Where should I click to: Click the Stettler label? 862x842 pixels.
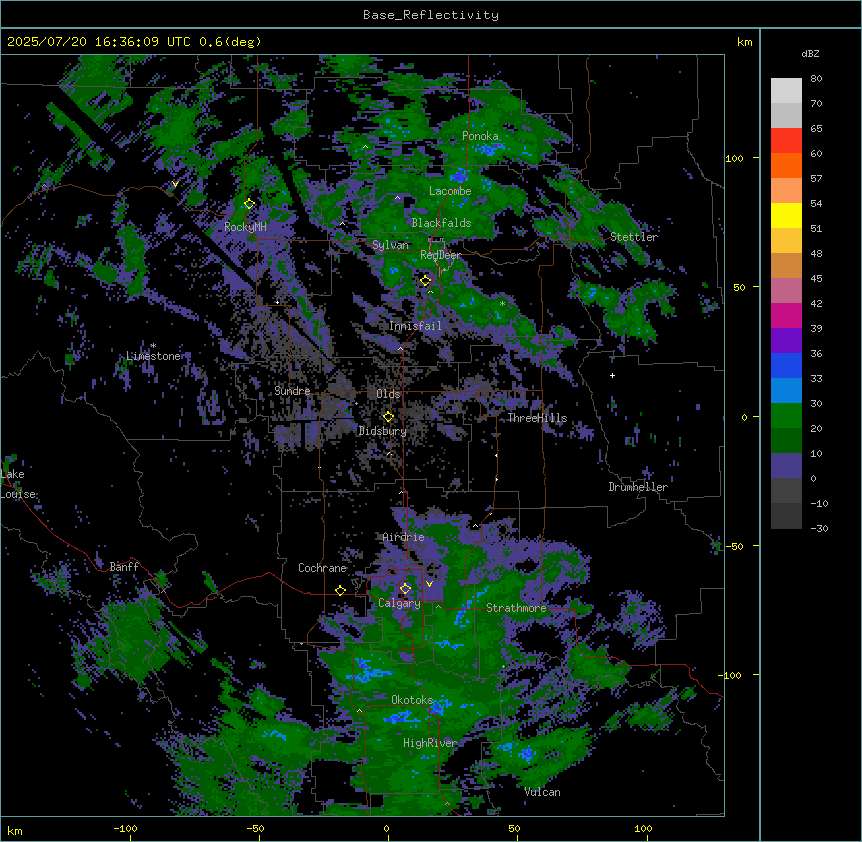[x=633, y=237]
